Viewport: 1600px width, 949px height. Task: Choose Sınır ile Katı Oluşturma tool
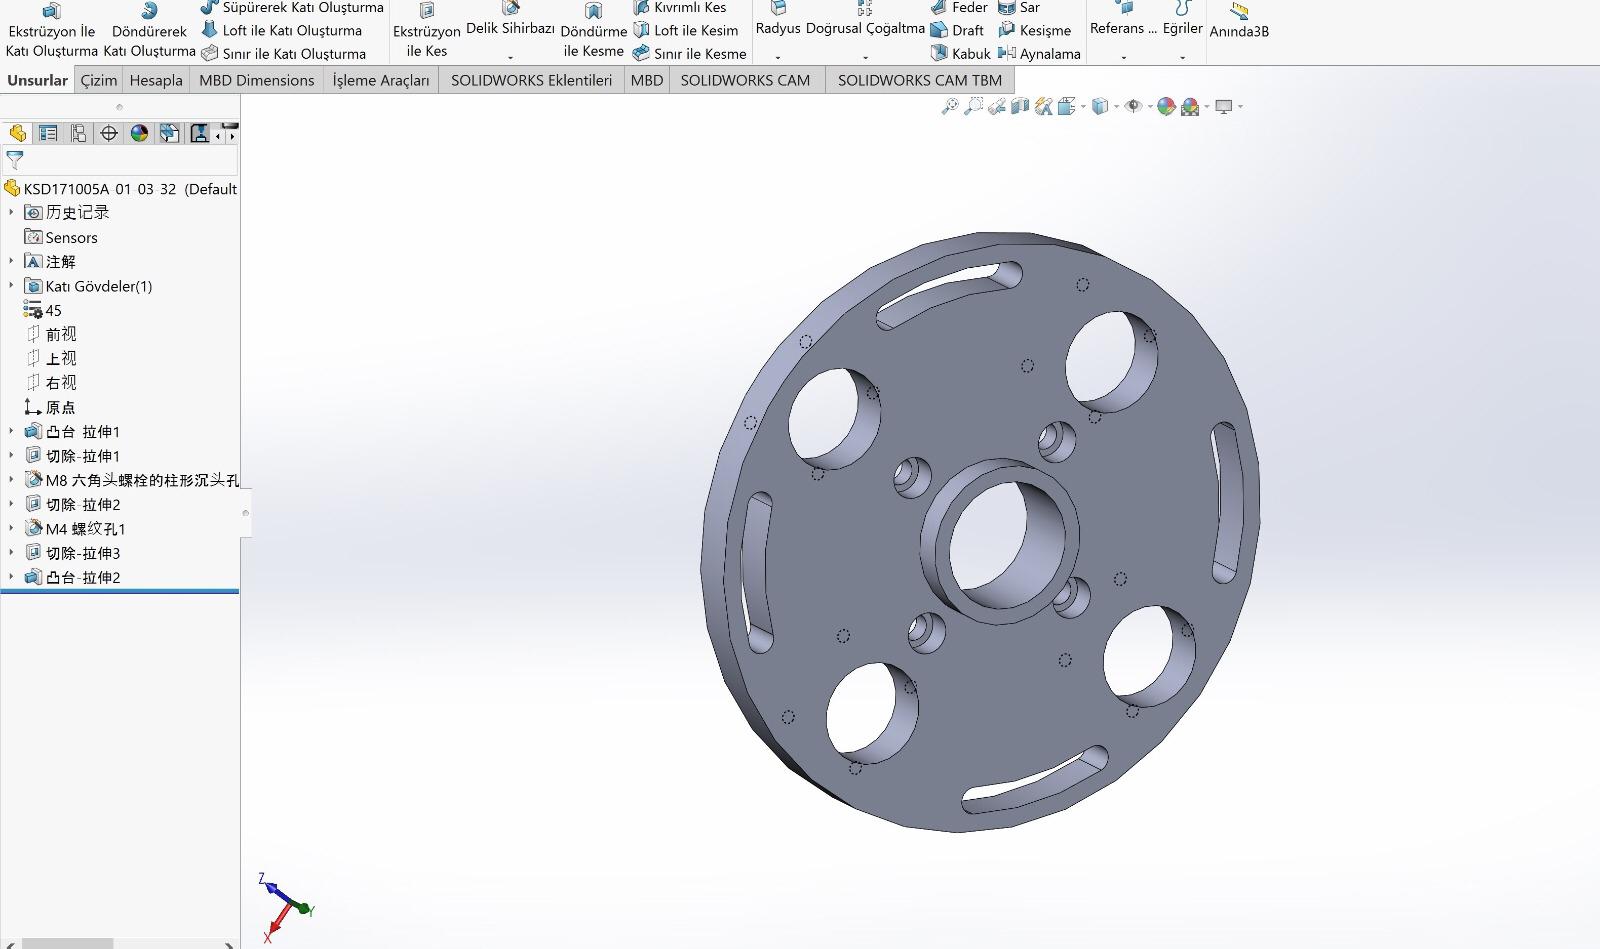[x=284, y=54]
